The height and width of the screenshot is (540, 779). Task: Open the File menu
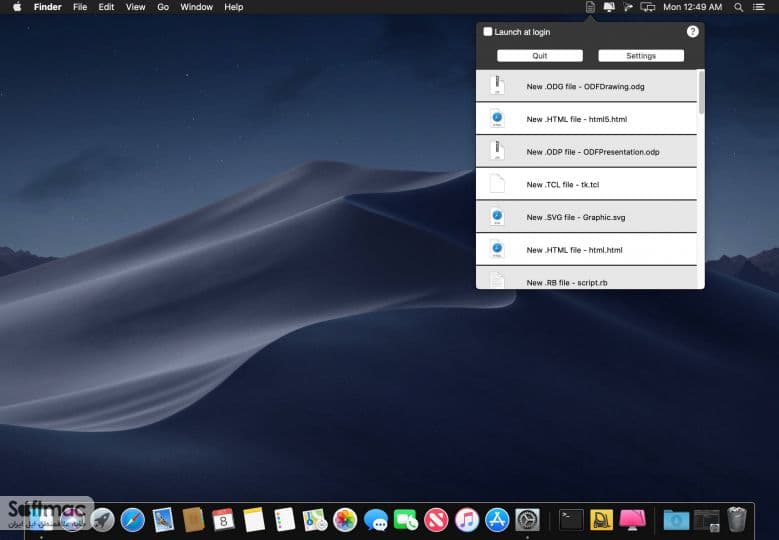click(x=80, y=7)
